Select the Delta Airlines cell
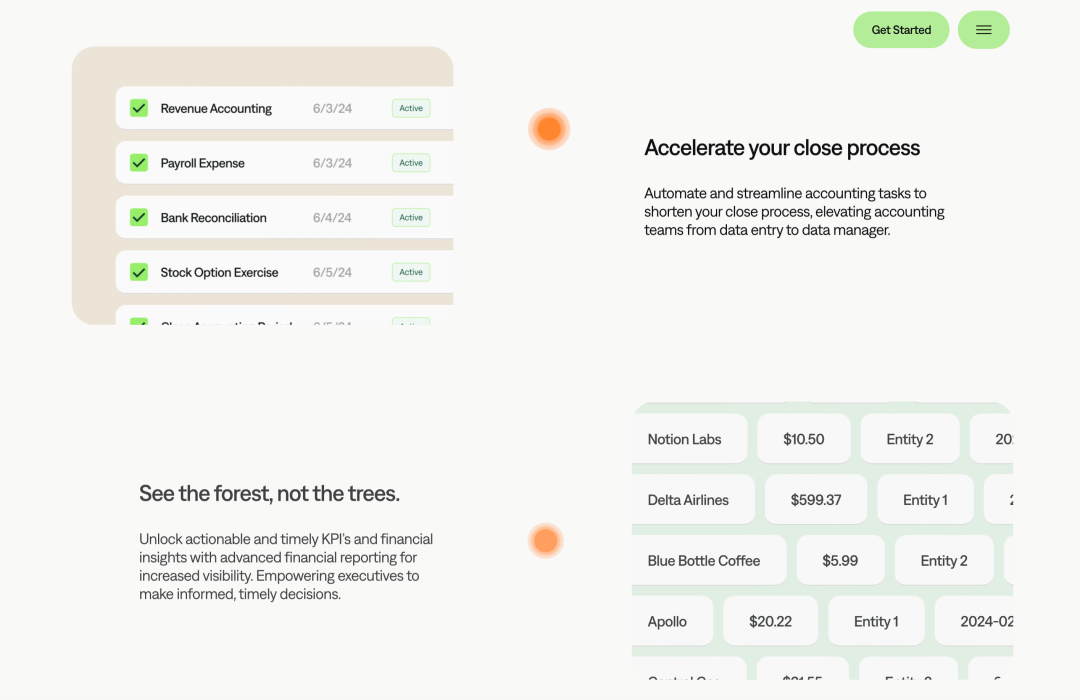The width and height of the screenshot is (1080, 700). tap(693, 500)
